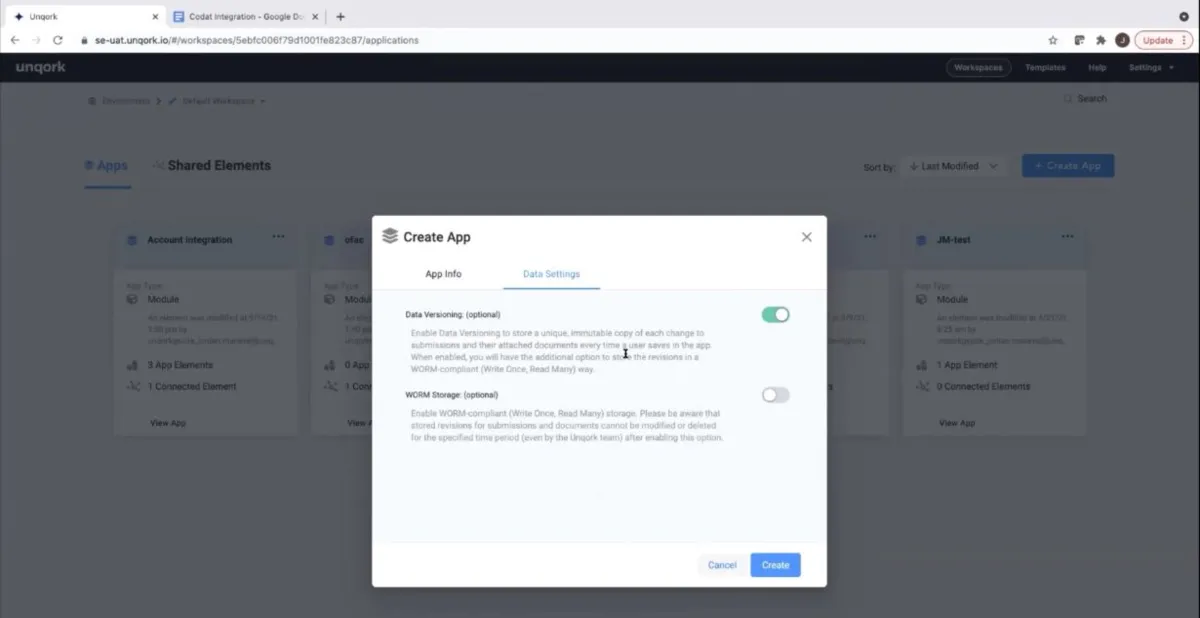
Task: Switch to Codat Integration Google Docs tab
Action: [x=246, y=16]
